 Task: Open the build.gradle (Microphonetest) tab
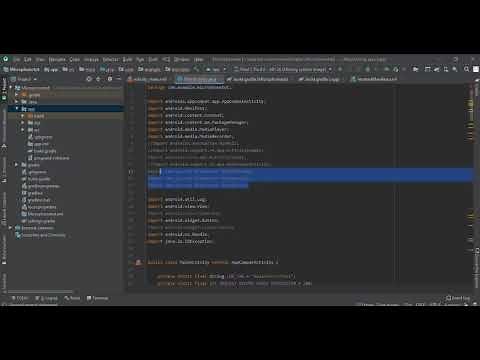(x=258, y=79)
